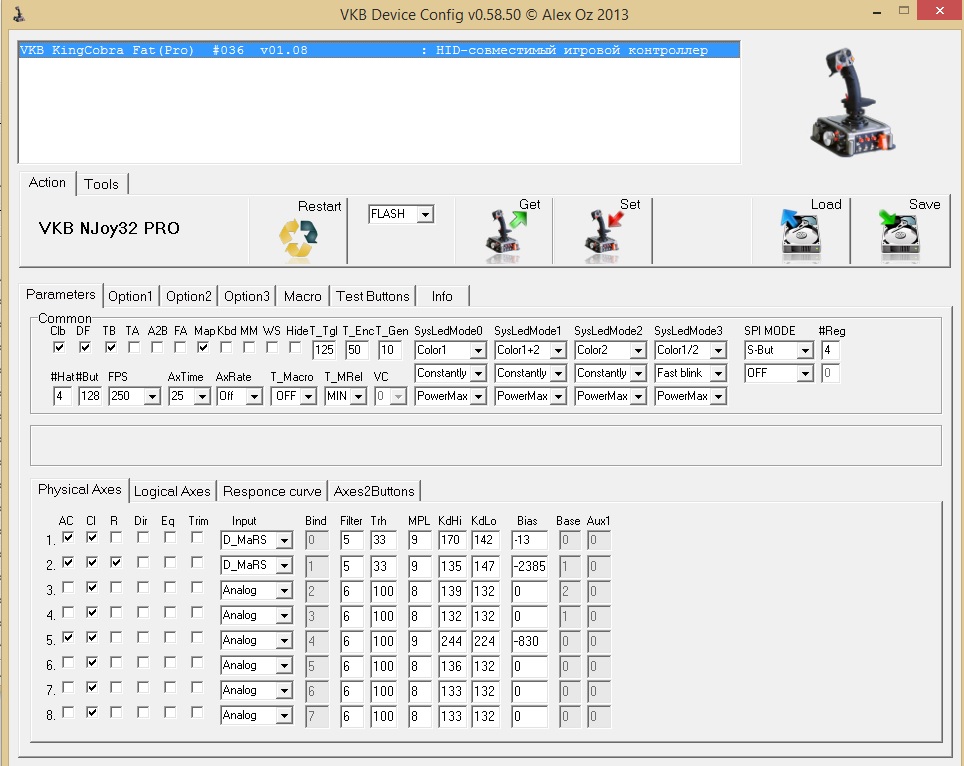Click KdLo field showing 224
The image size is (964, 766).
484,641
